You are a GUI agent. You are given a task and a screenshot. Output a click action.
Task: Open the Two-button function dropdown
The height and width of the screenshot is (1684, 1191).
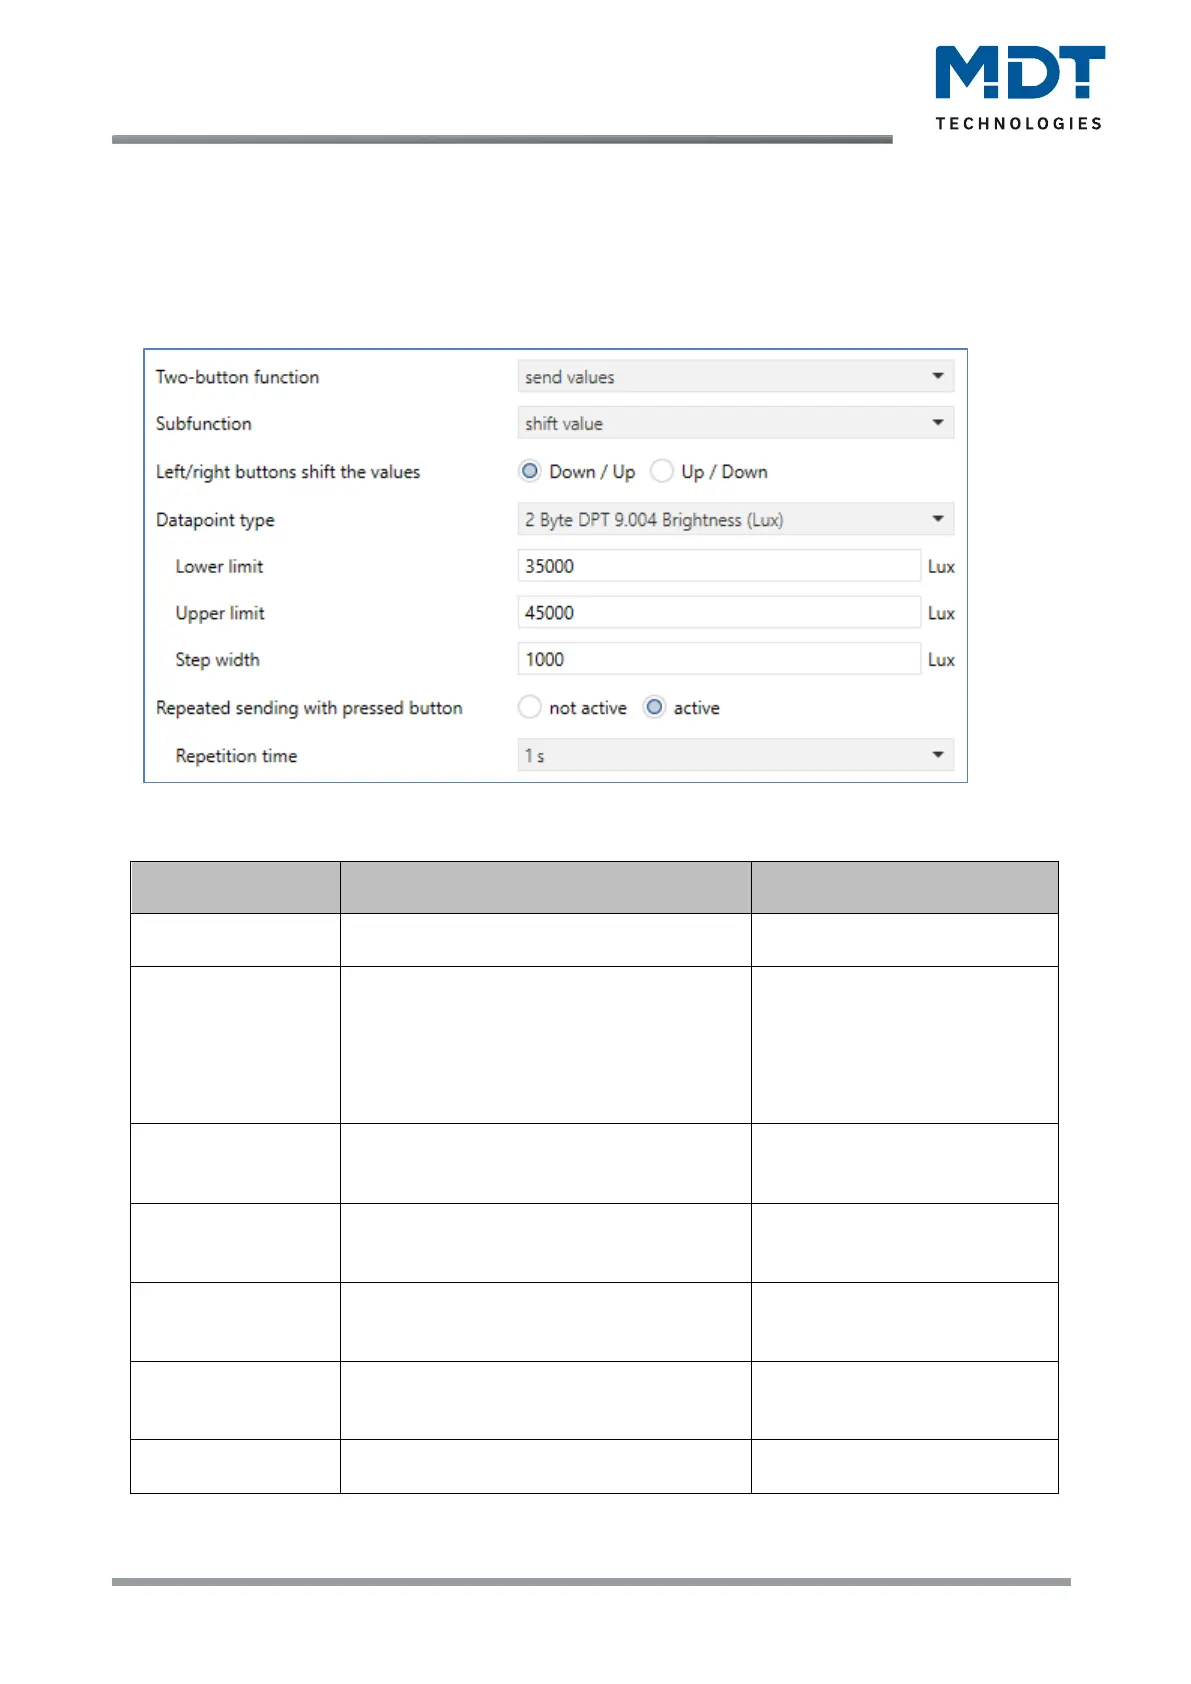[x=735, y=377]
